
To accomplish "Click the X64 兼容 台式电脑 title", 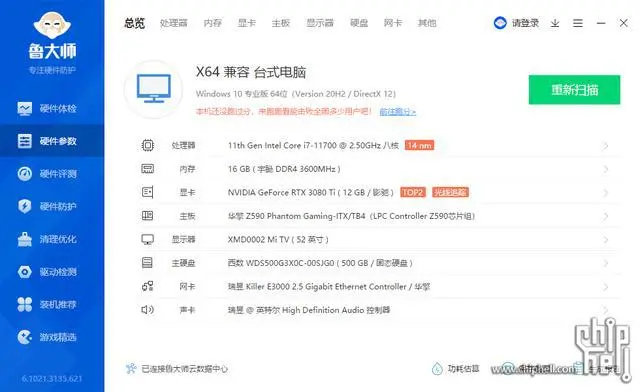I will pyautogui.click(x=251, y=72).
